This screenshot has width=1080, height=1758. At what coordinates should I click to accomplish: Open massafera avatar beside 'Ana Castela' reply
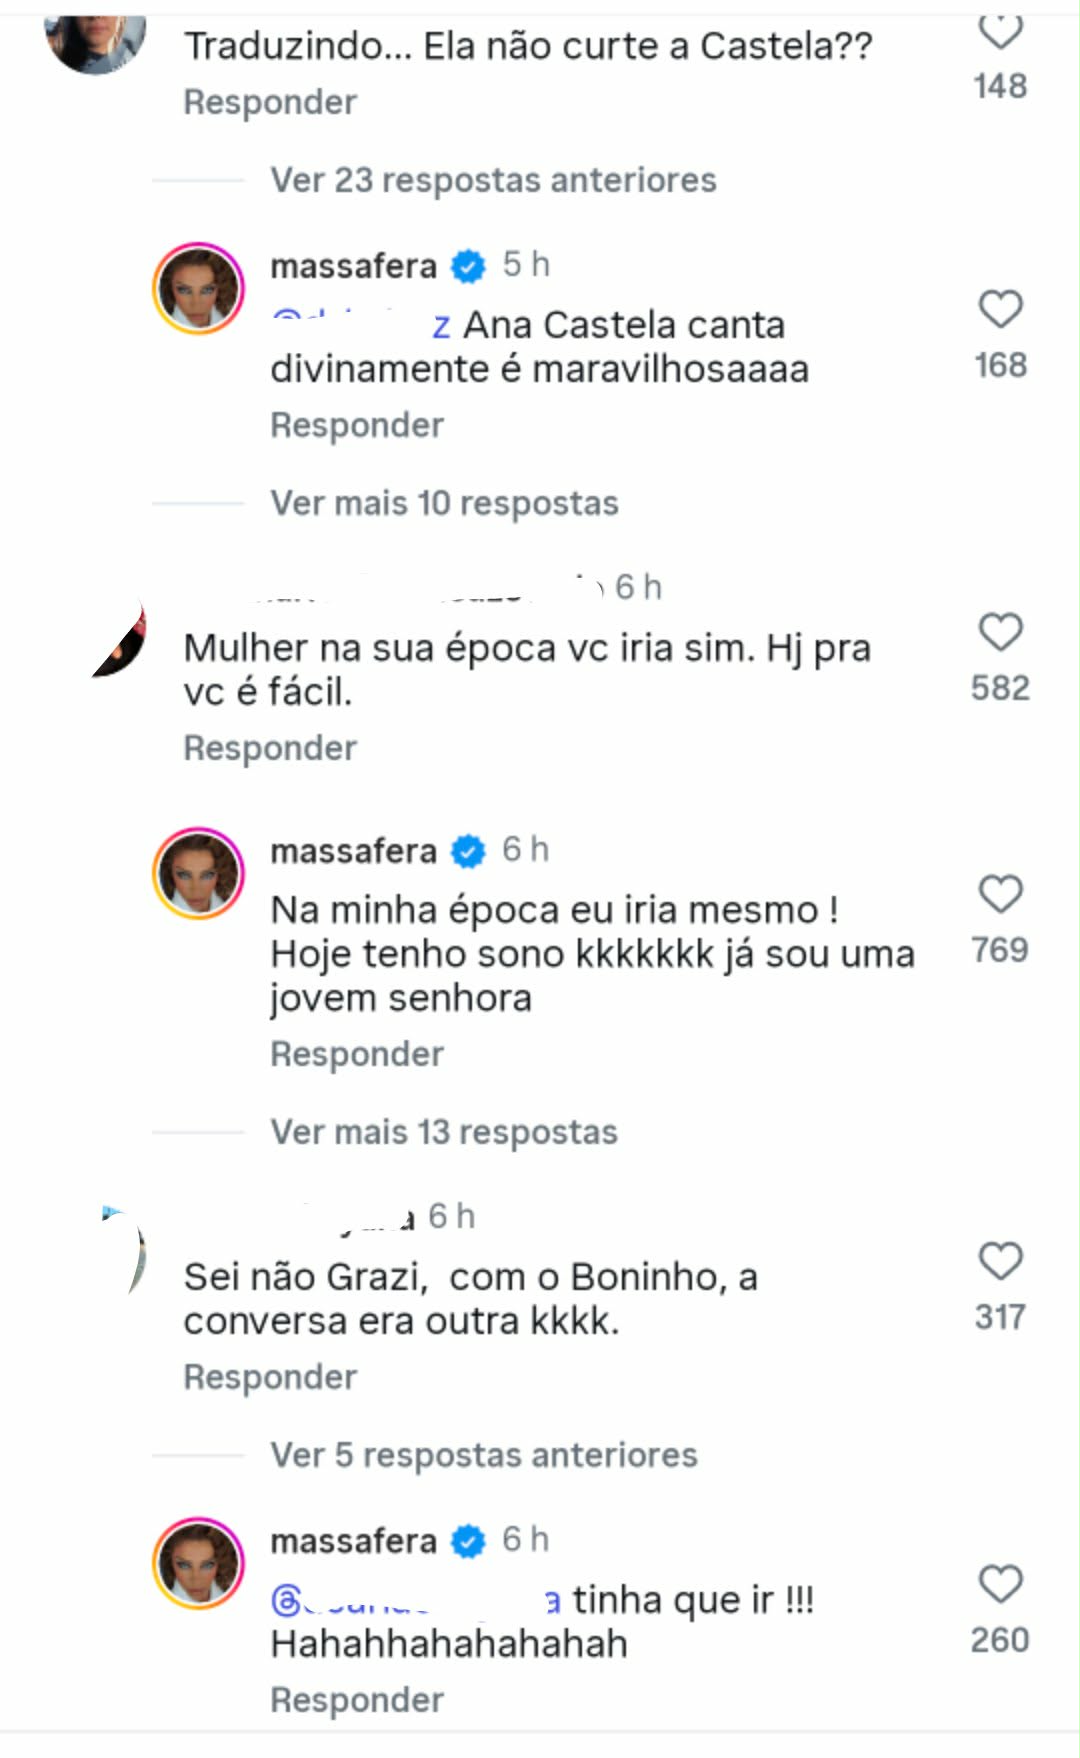198,288
